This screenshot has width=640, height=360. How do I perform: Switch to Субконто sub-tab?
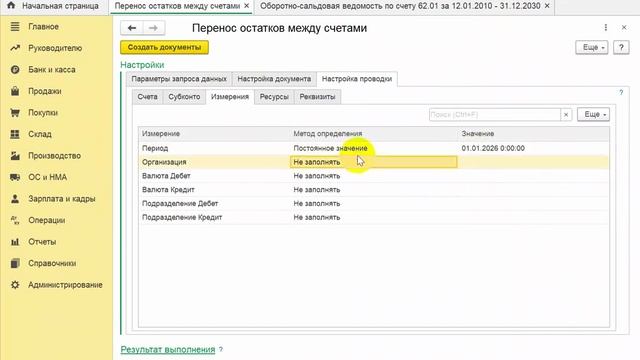(x=184, y=97)
